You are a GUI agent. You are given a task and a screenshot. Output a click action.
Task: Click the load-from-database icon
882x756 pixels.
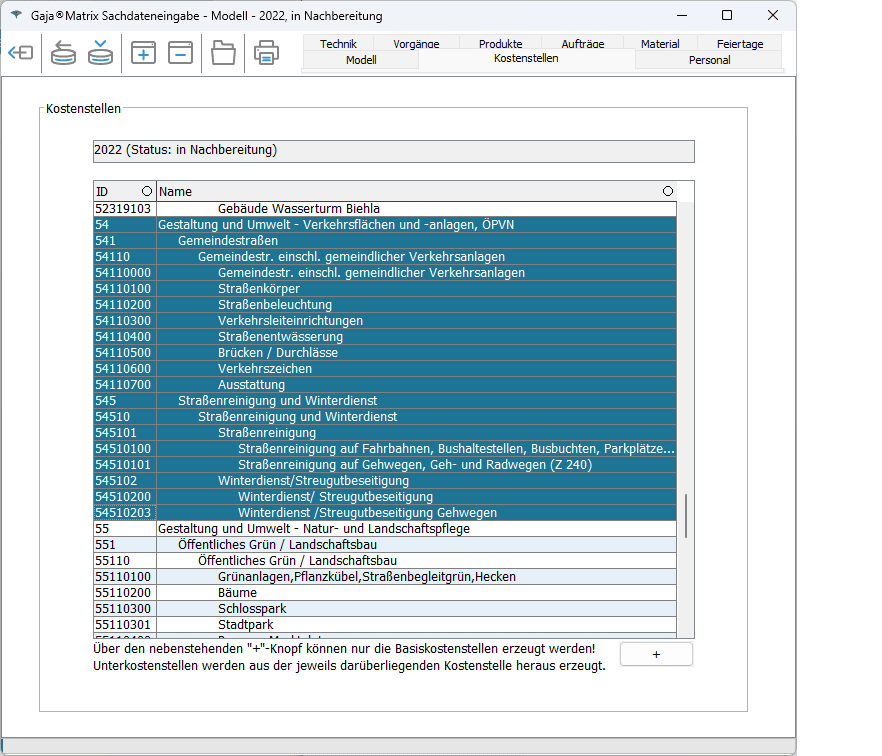click(64, 53)
